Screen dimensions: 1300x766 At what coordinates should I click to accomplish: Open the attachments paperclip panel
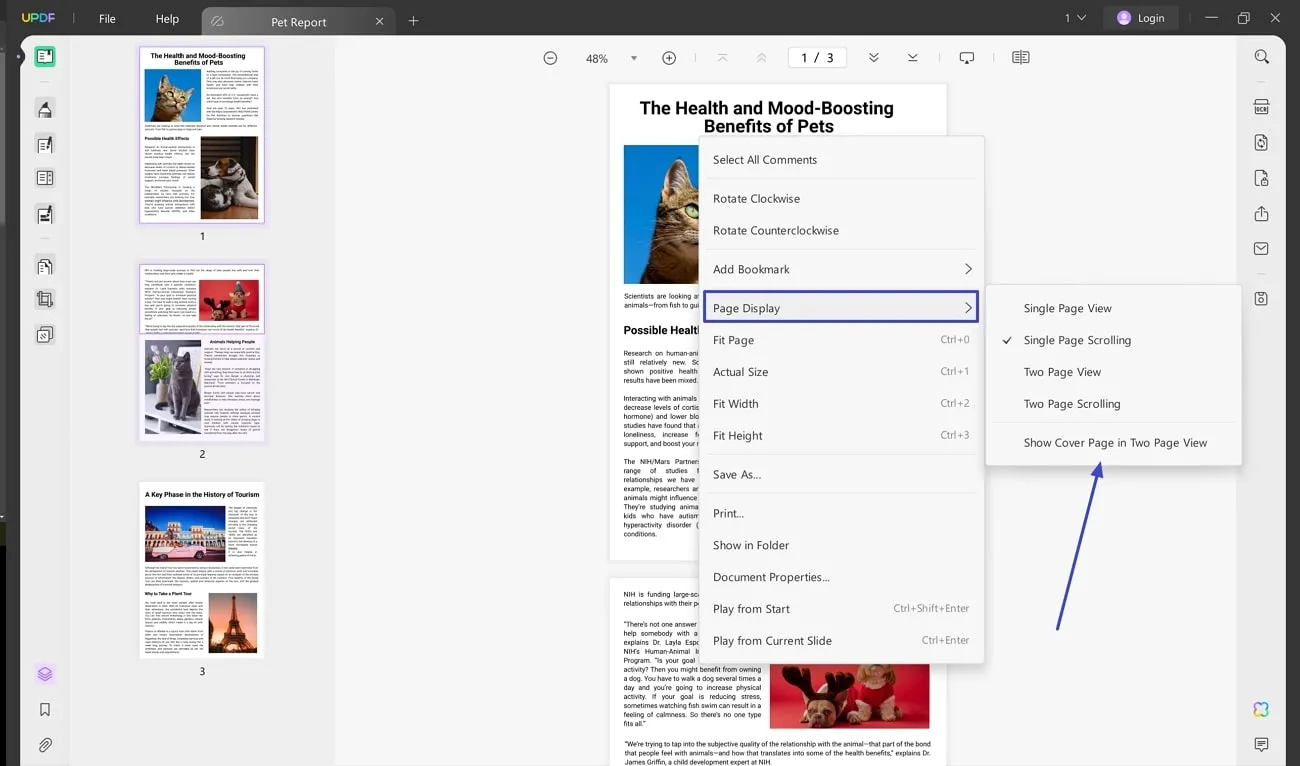pyautogui.click(x=45, y=745)
